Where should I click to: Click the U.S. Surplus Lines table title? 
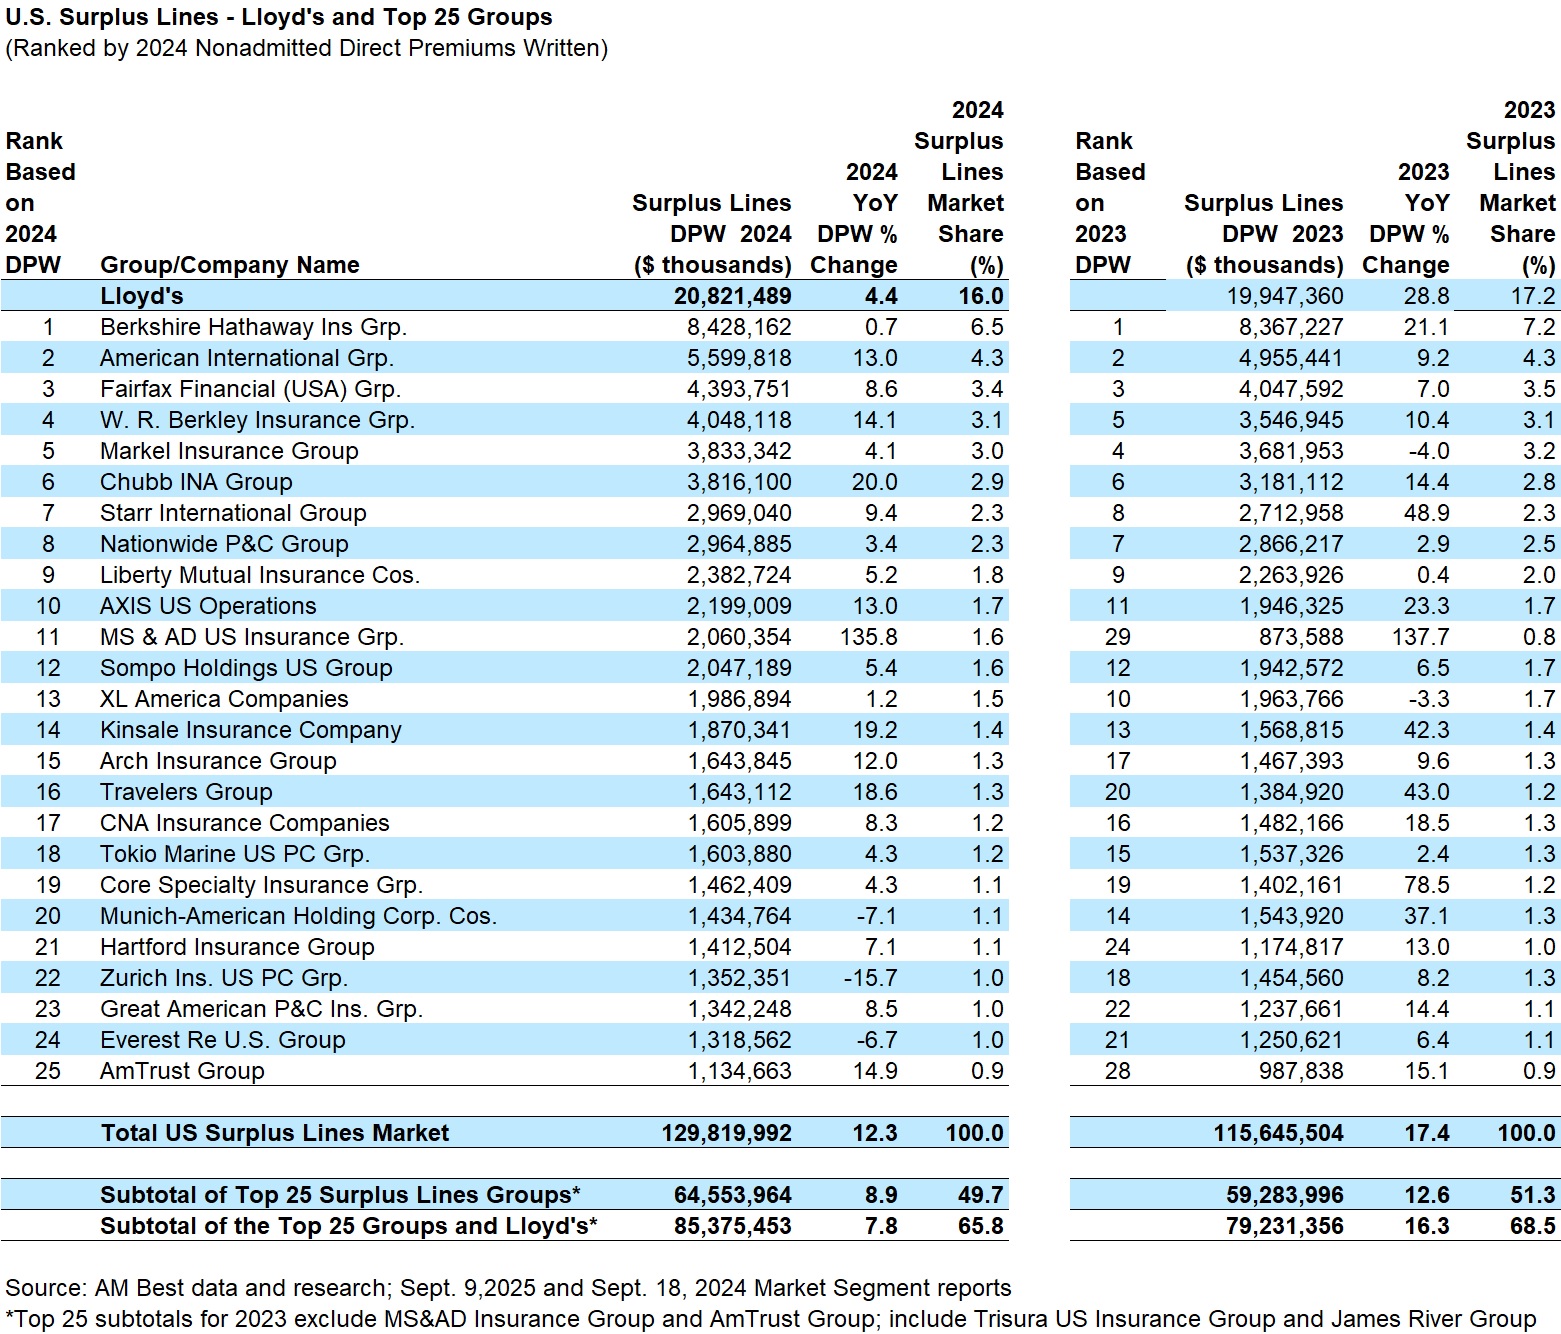pos(278,17)
